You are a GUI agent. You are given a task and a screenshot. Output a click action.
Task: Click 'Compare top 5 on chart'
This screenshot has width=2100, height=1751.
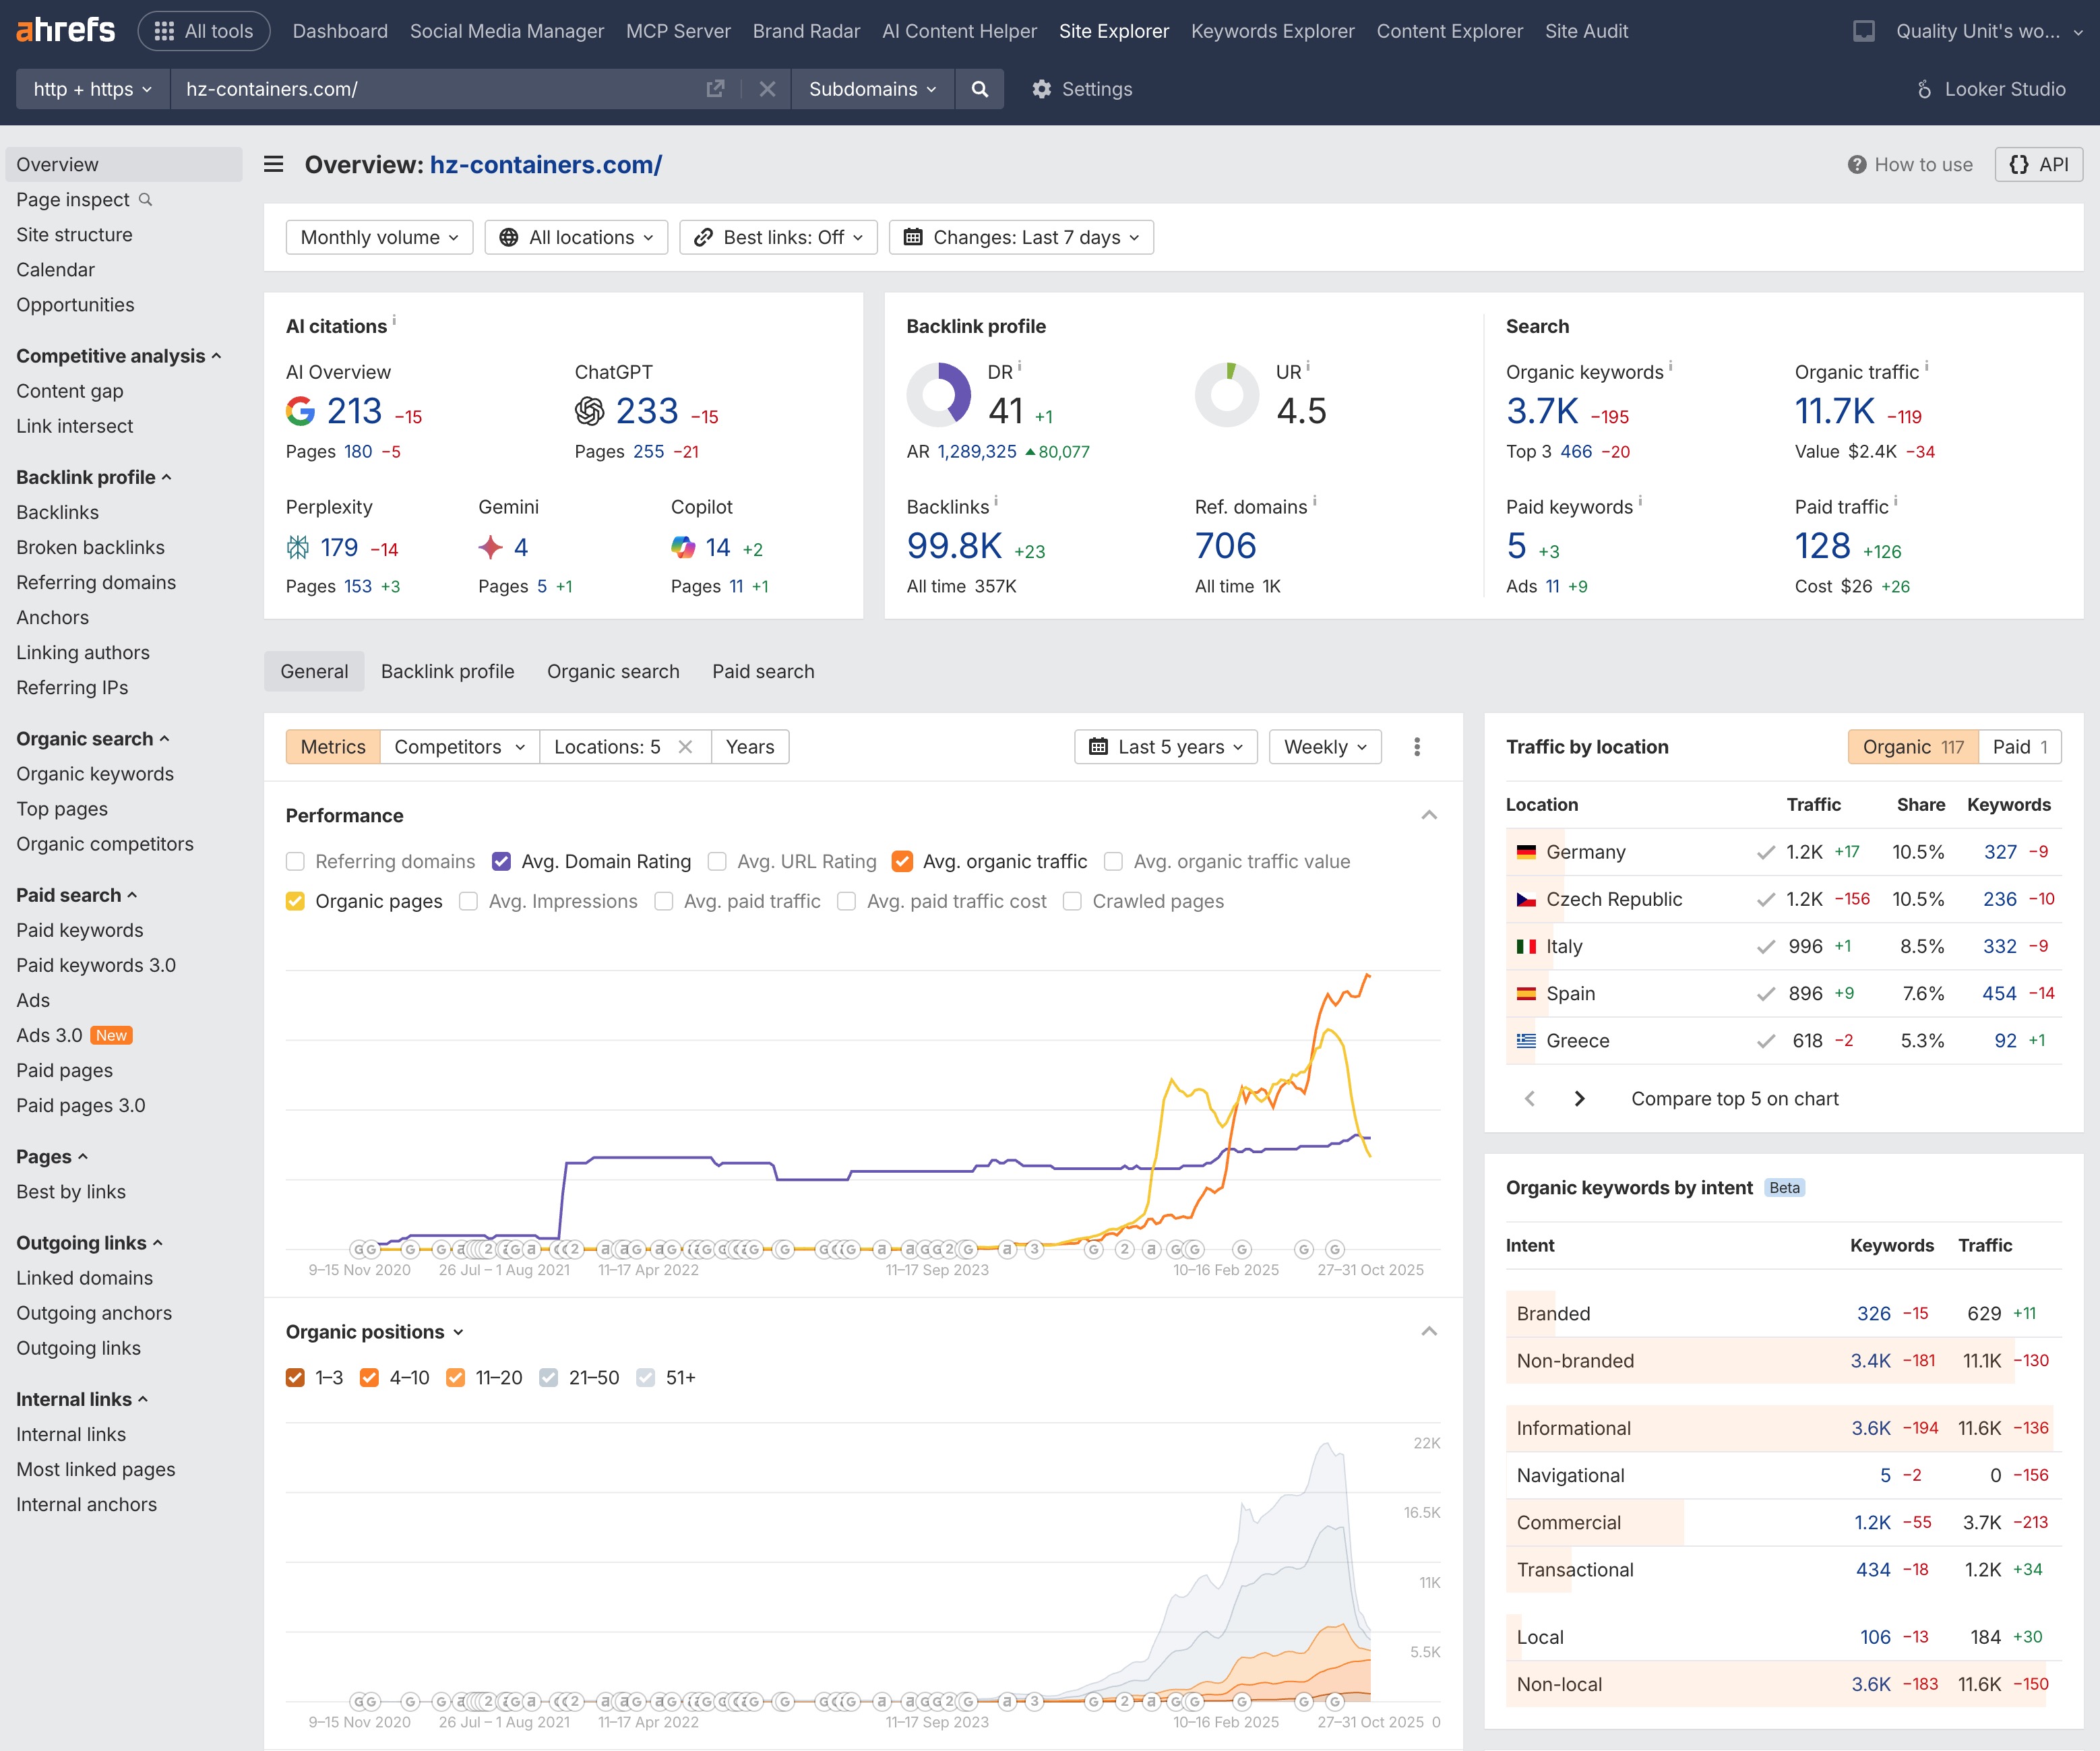pos(1735,1098)
